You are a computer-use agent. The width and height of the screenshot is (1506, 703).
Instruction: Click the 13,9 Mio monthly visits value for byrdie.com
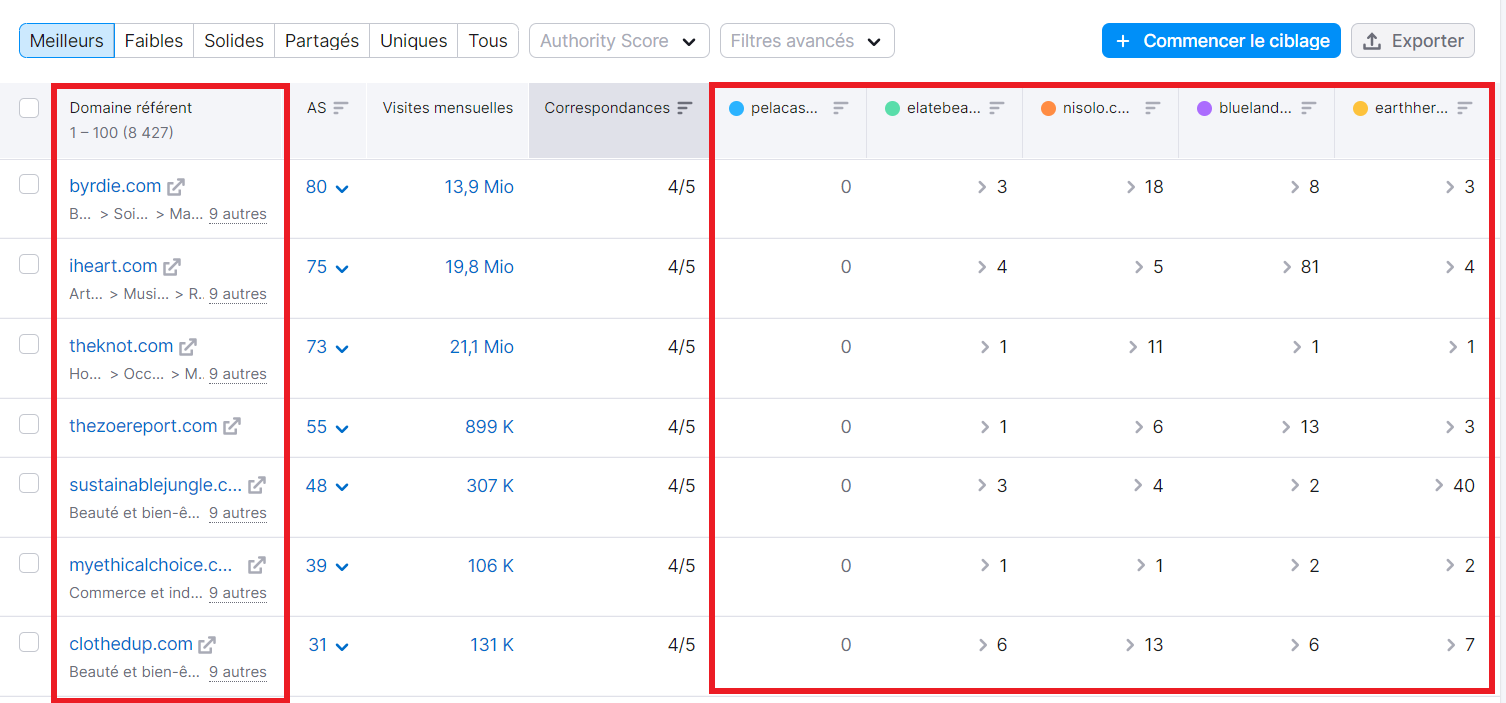pyautogui.click(x=478, y=187)
